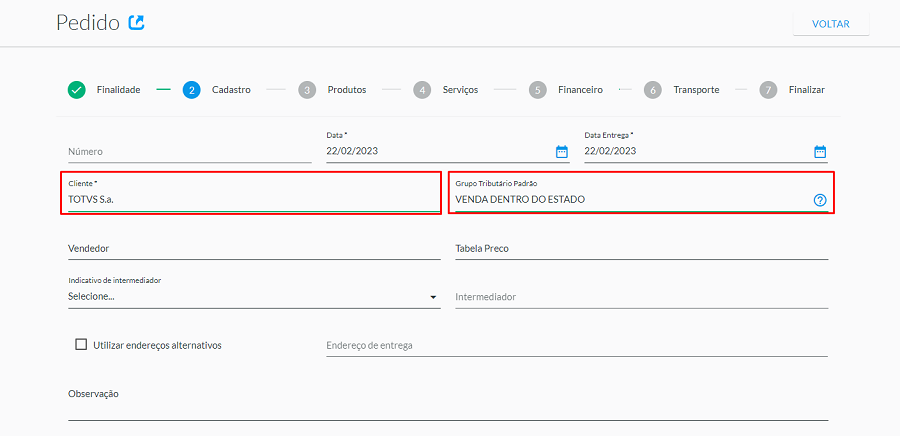Go to the Transporte step label
This screenshot has width=900, height=436.
[x=696, y=90]
